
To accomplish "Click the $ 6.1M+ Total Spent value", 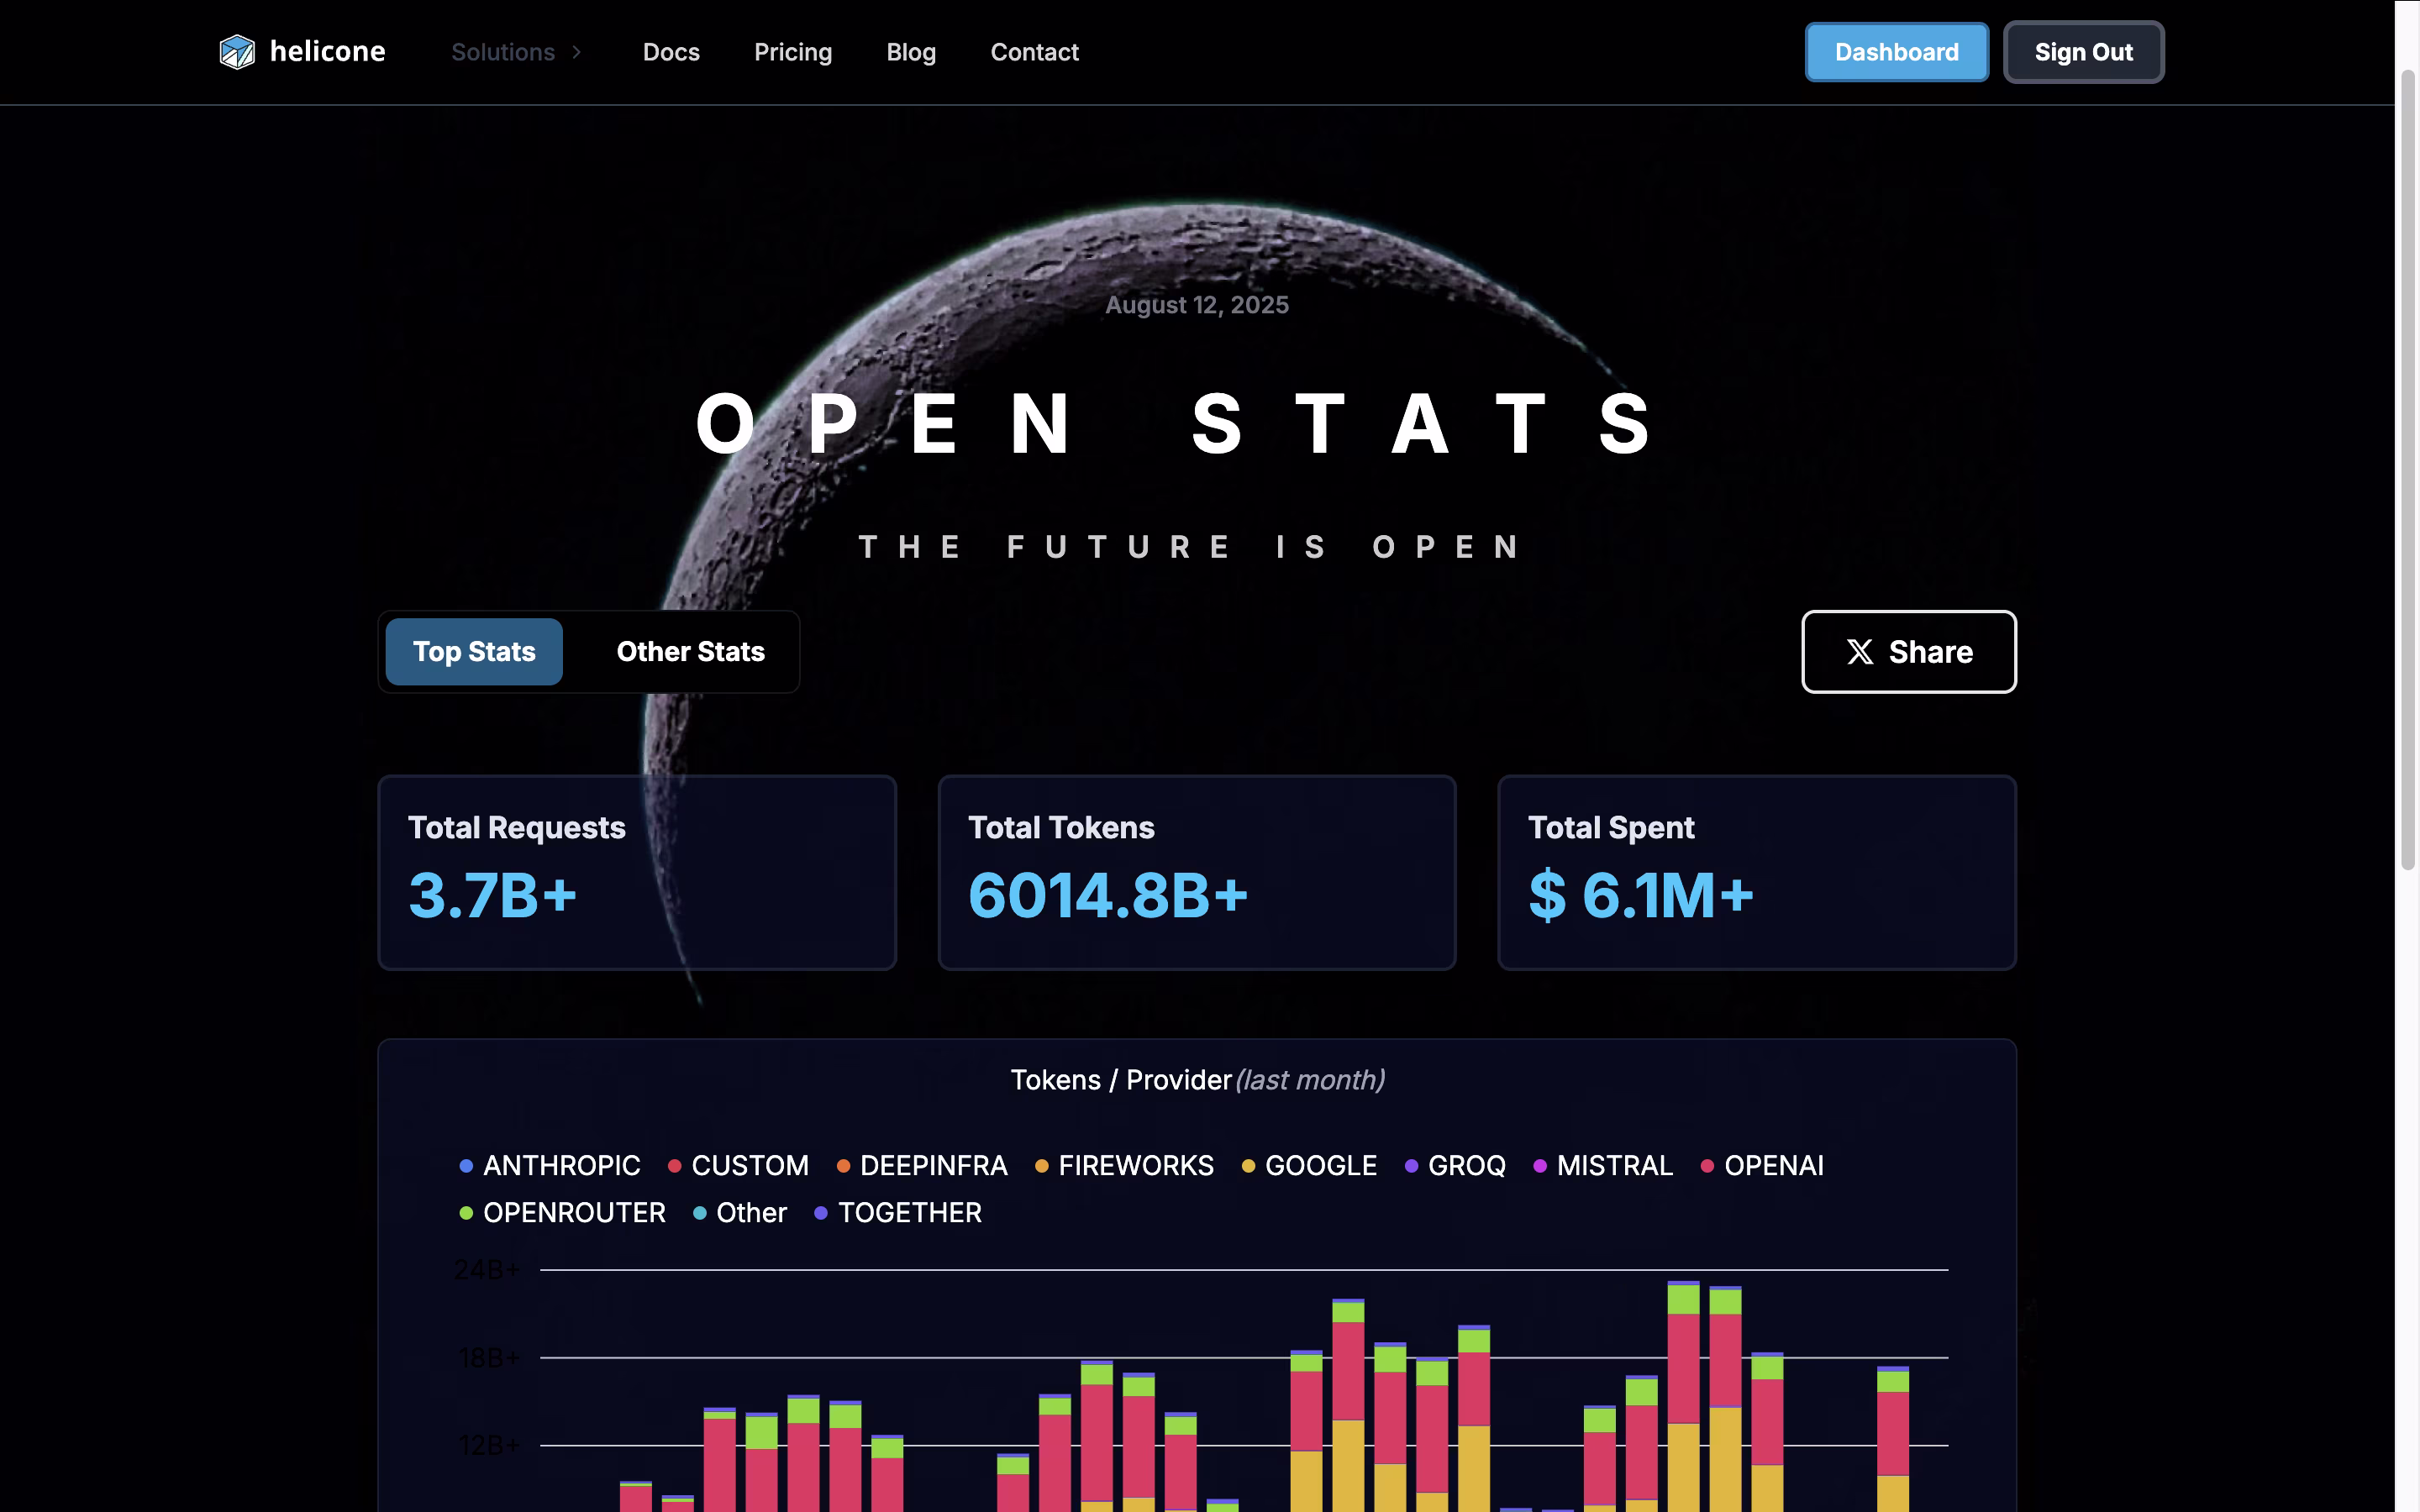I will click(1641, 895).
